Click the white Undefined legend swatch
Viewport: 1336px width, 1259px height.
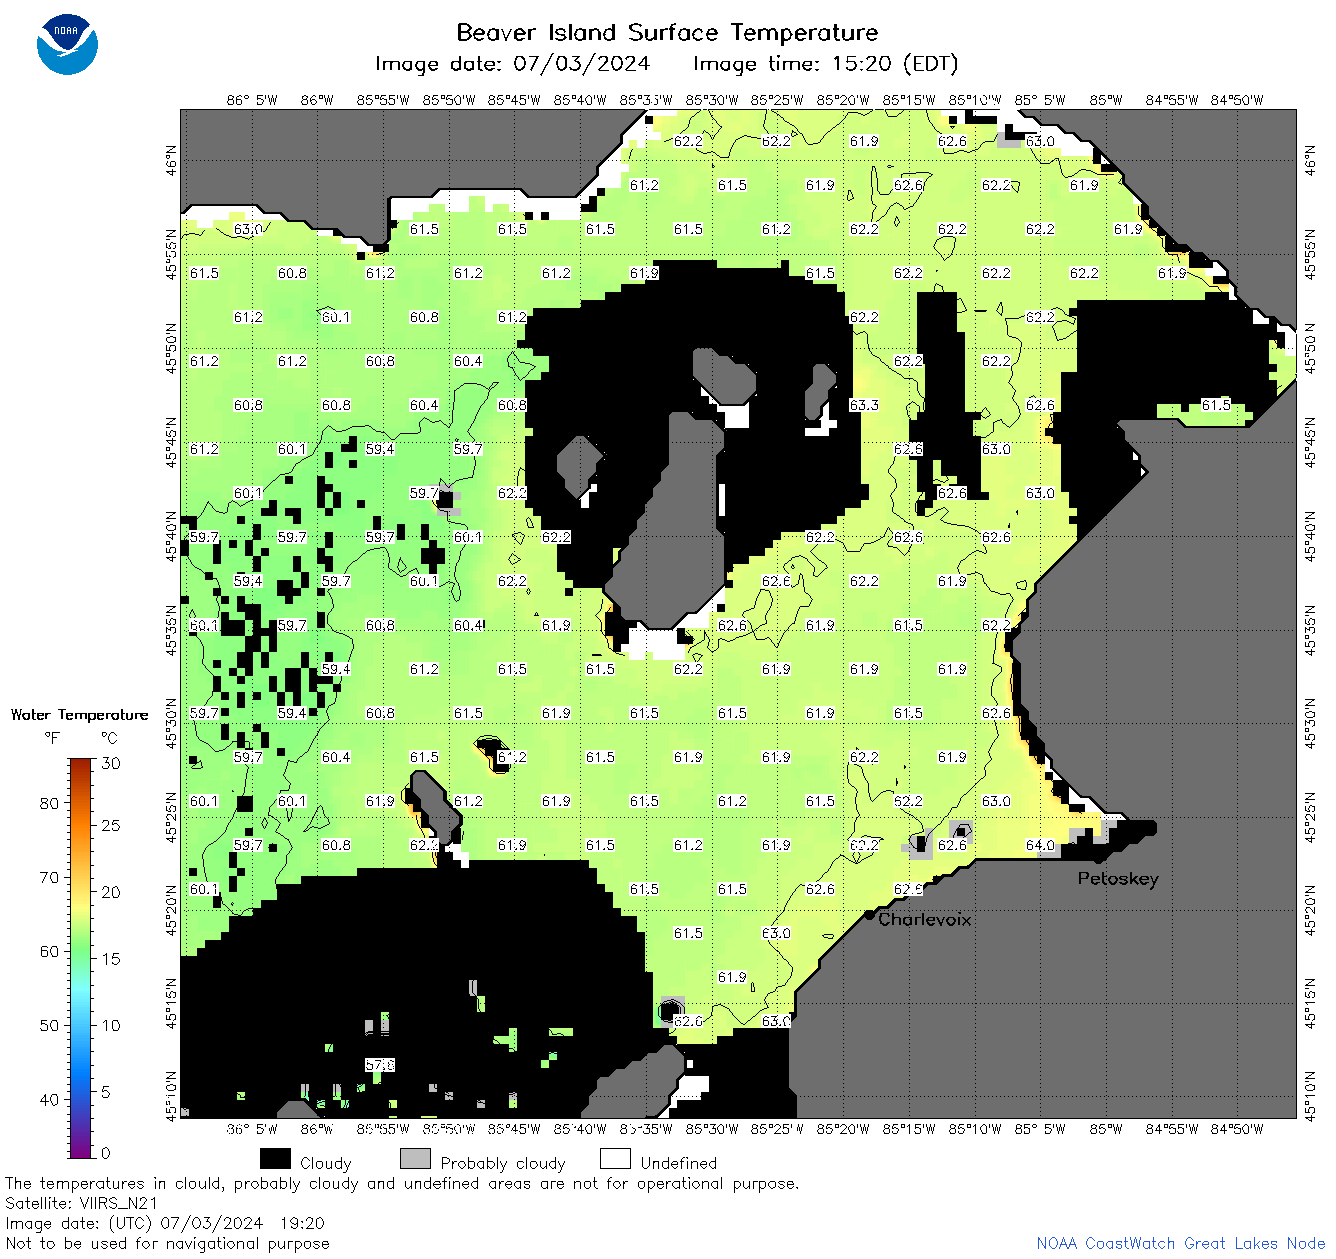point(615,1159)
